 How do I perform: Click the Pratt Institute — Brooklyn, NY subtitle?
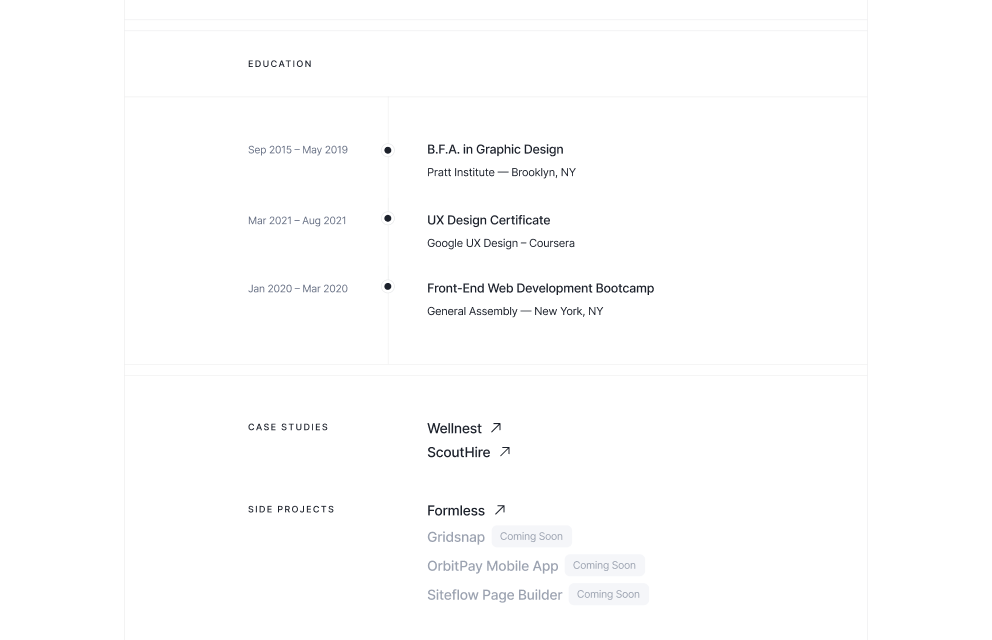[x=501, y=172]
